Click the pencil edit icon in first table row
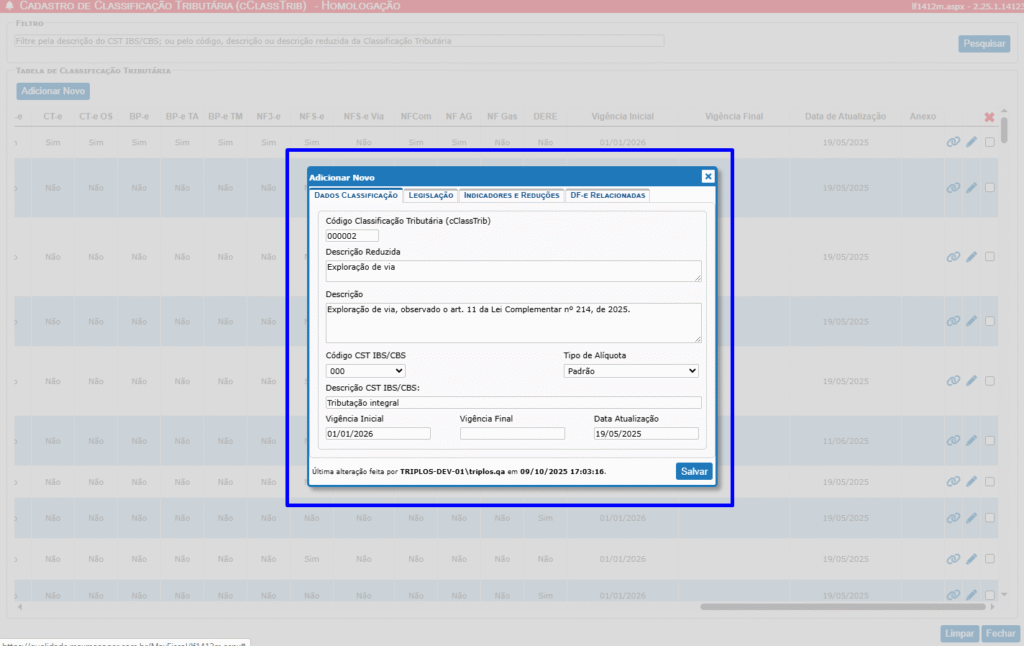This screenshot has width=1024, height=646. [971, 142]
